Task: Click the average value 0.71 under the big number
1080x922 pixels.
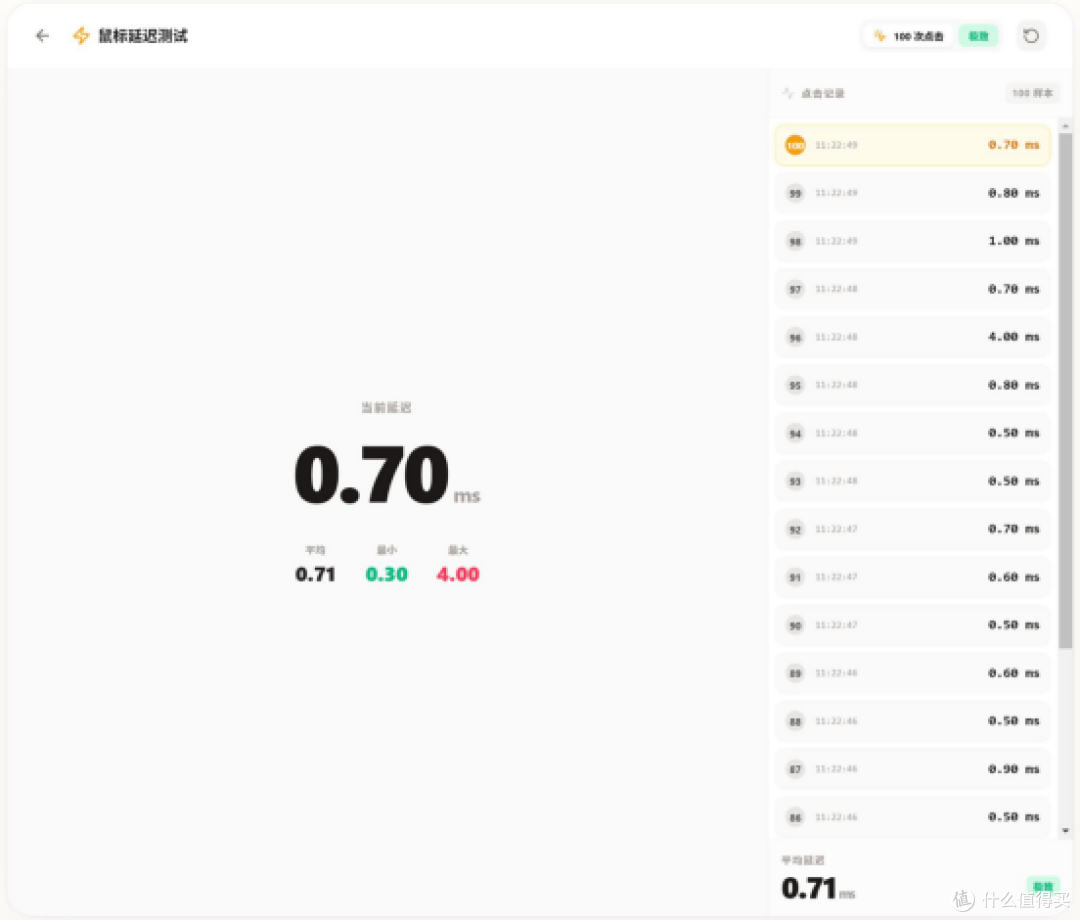Action: 315,574
